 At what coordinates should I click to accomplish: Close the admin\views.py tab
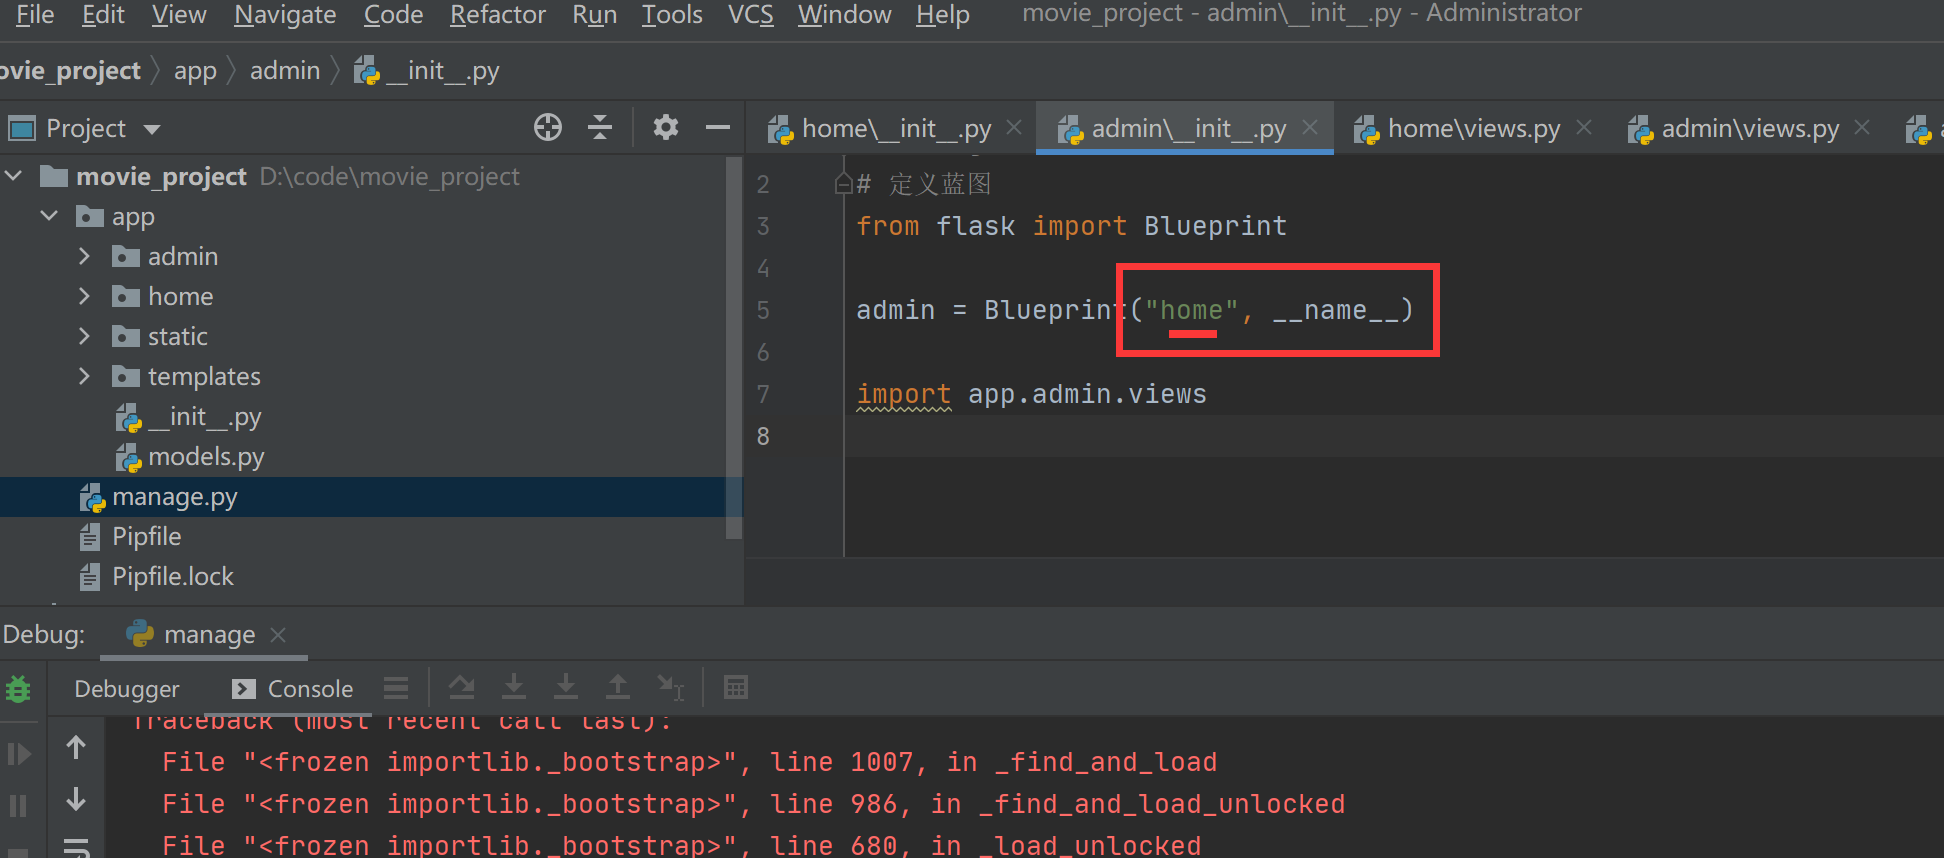tap(1862, 128)
